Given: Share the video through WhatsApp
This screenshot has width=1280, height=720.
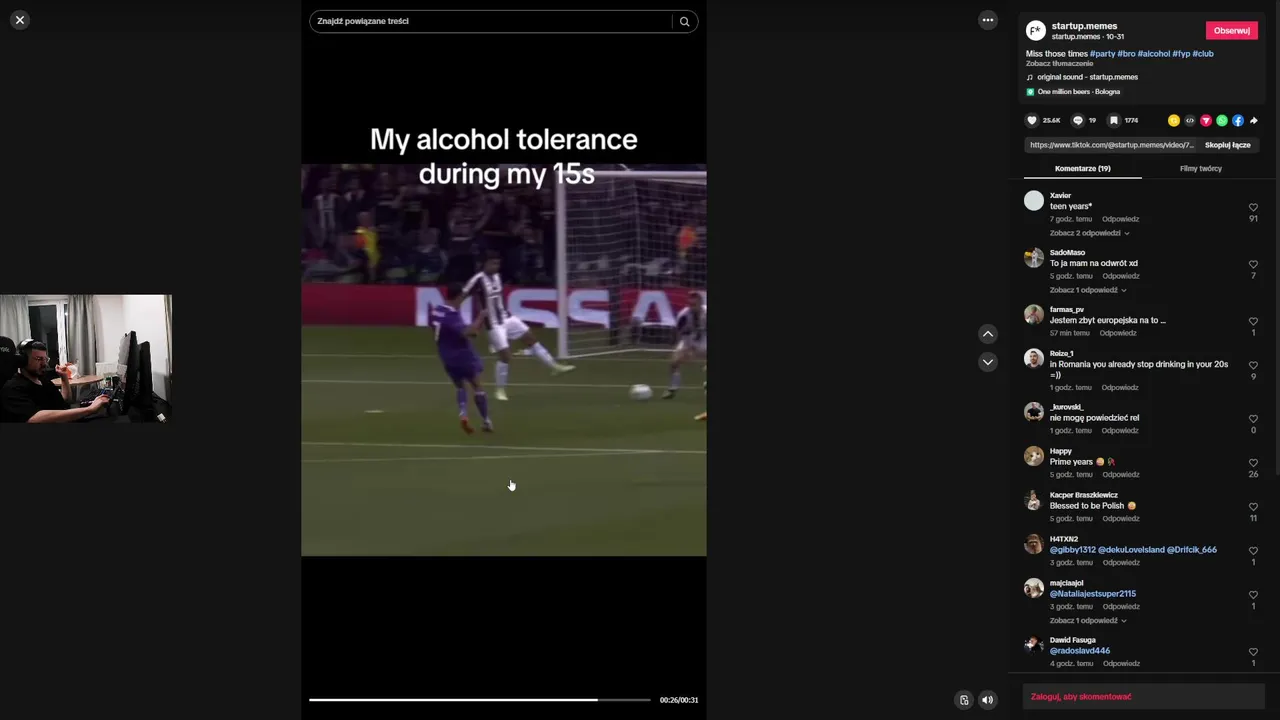Looking at the screenshot, I should [1222, 121].
